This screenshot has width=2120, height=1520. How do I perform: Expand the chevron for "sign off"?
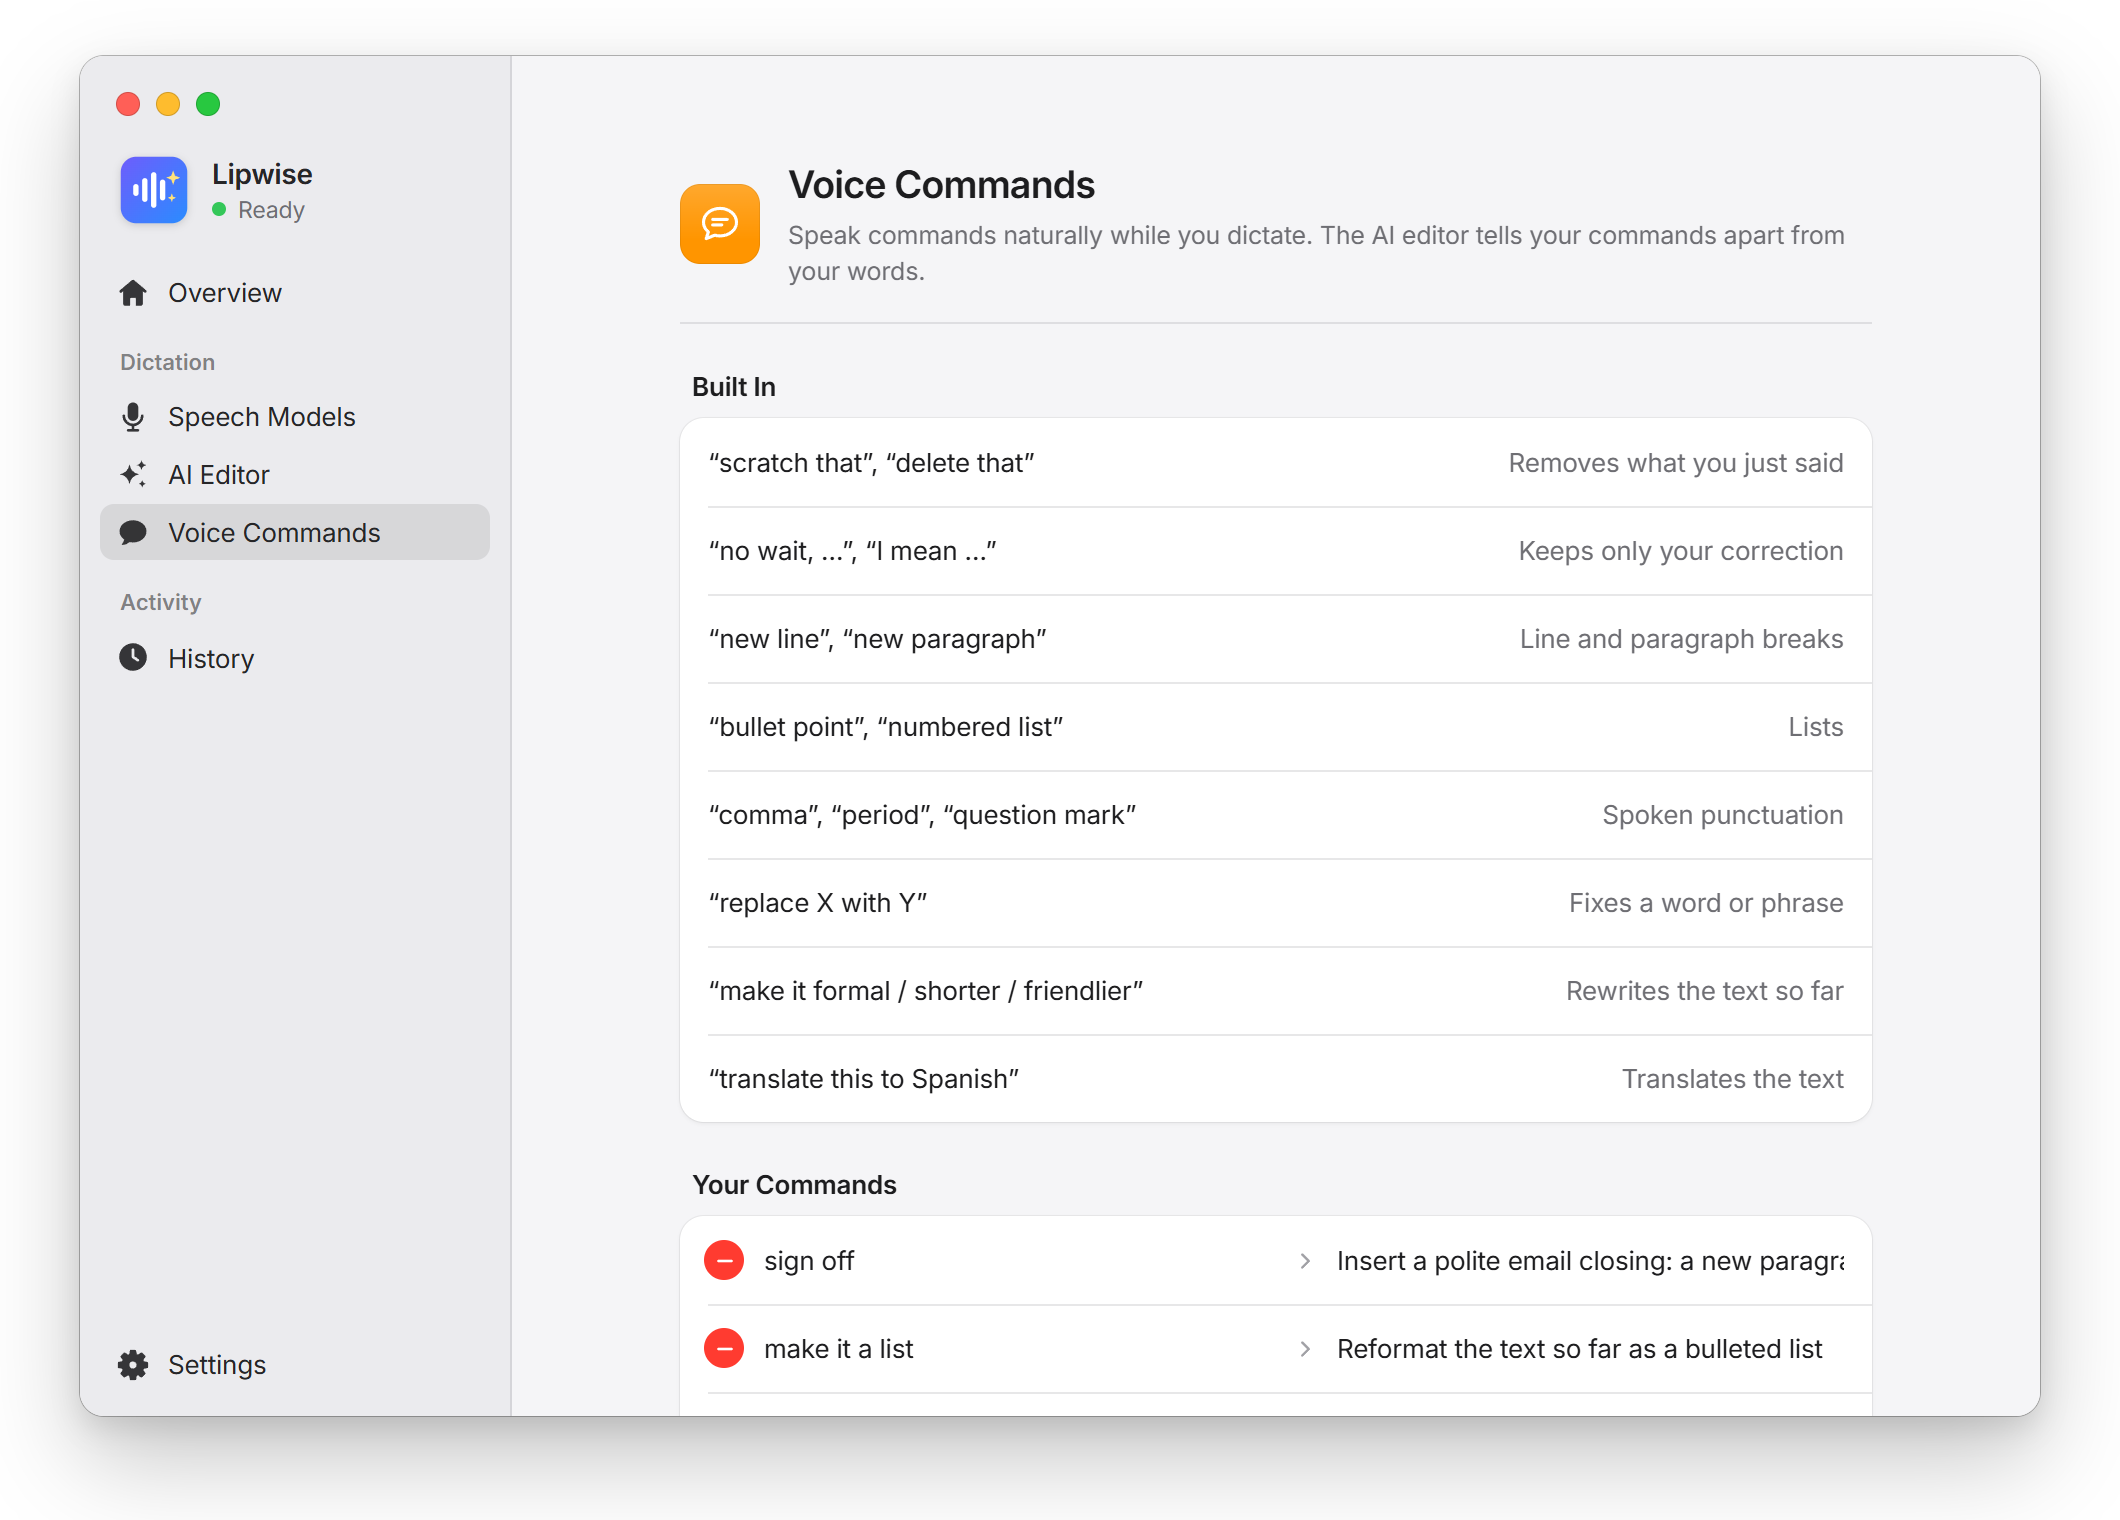coord(1305,1261)
